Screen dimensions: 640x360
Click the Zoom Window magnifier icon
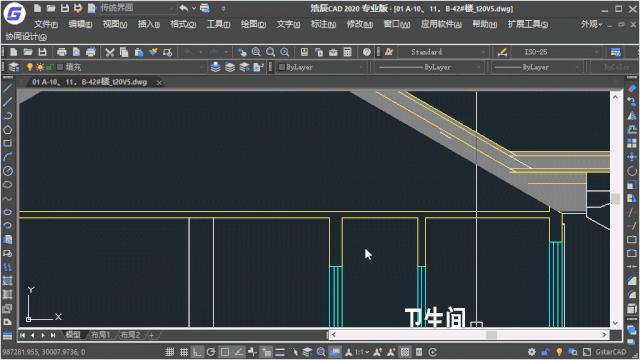pos(271,52)
